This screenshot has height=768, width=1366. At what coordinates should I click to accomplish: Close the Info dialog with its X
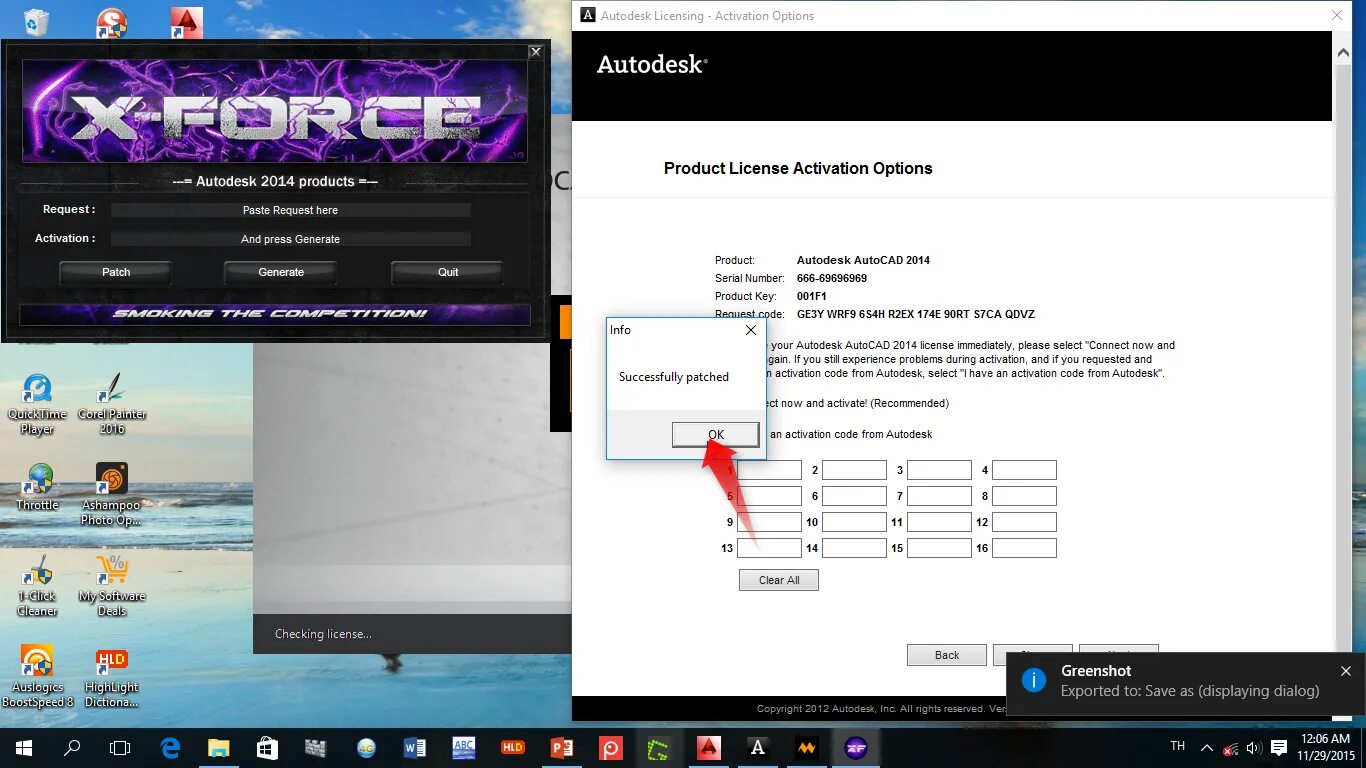[751, 330]
